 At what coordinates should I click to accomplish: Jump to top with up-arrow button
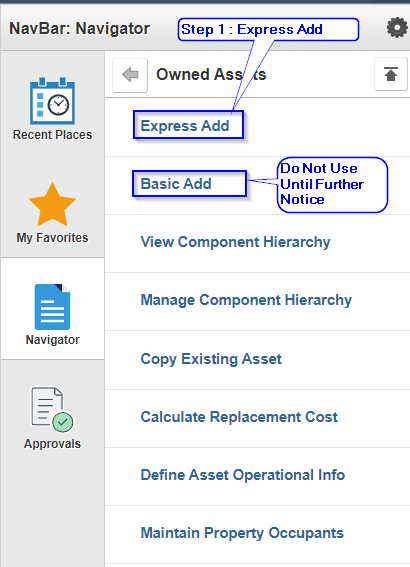click(x=391, y=74)
